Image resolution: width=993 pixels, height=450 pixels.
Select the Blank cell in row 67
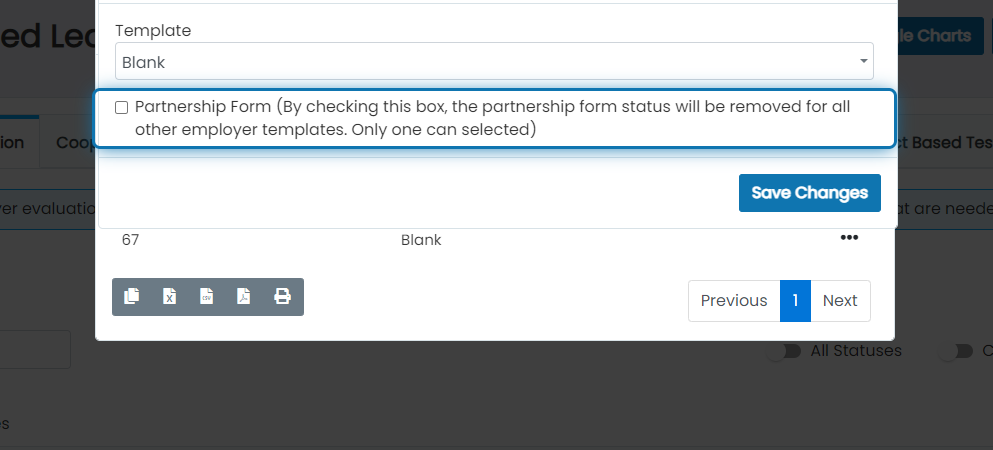pos(421,240)
